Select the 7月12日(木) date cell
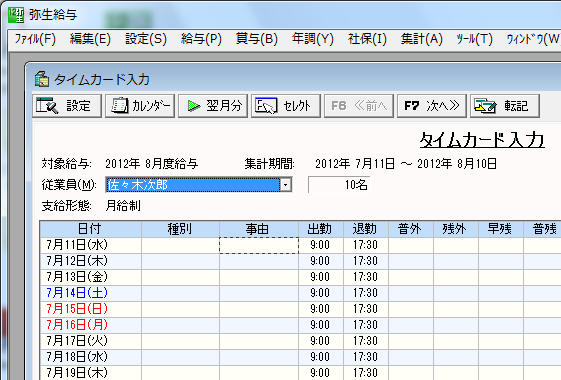 [91, 261]
